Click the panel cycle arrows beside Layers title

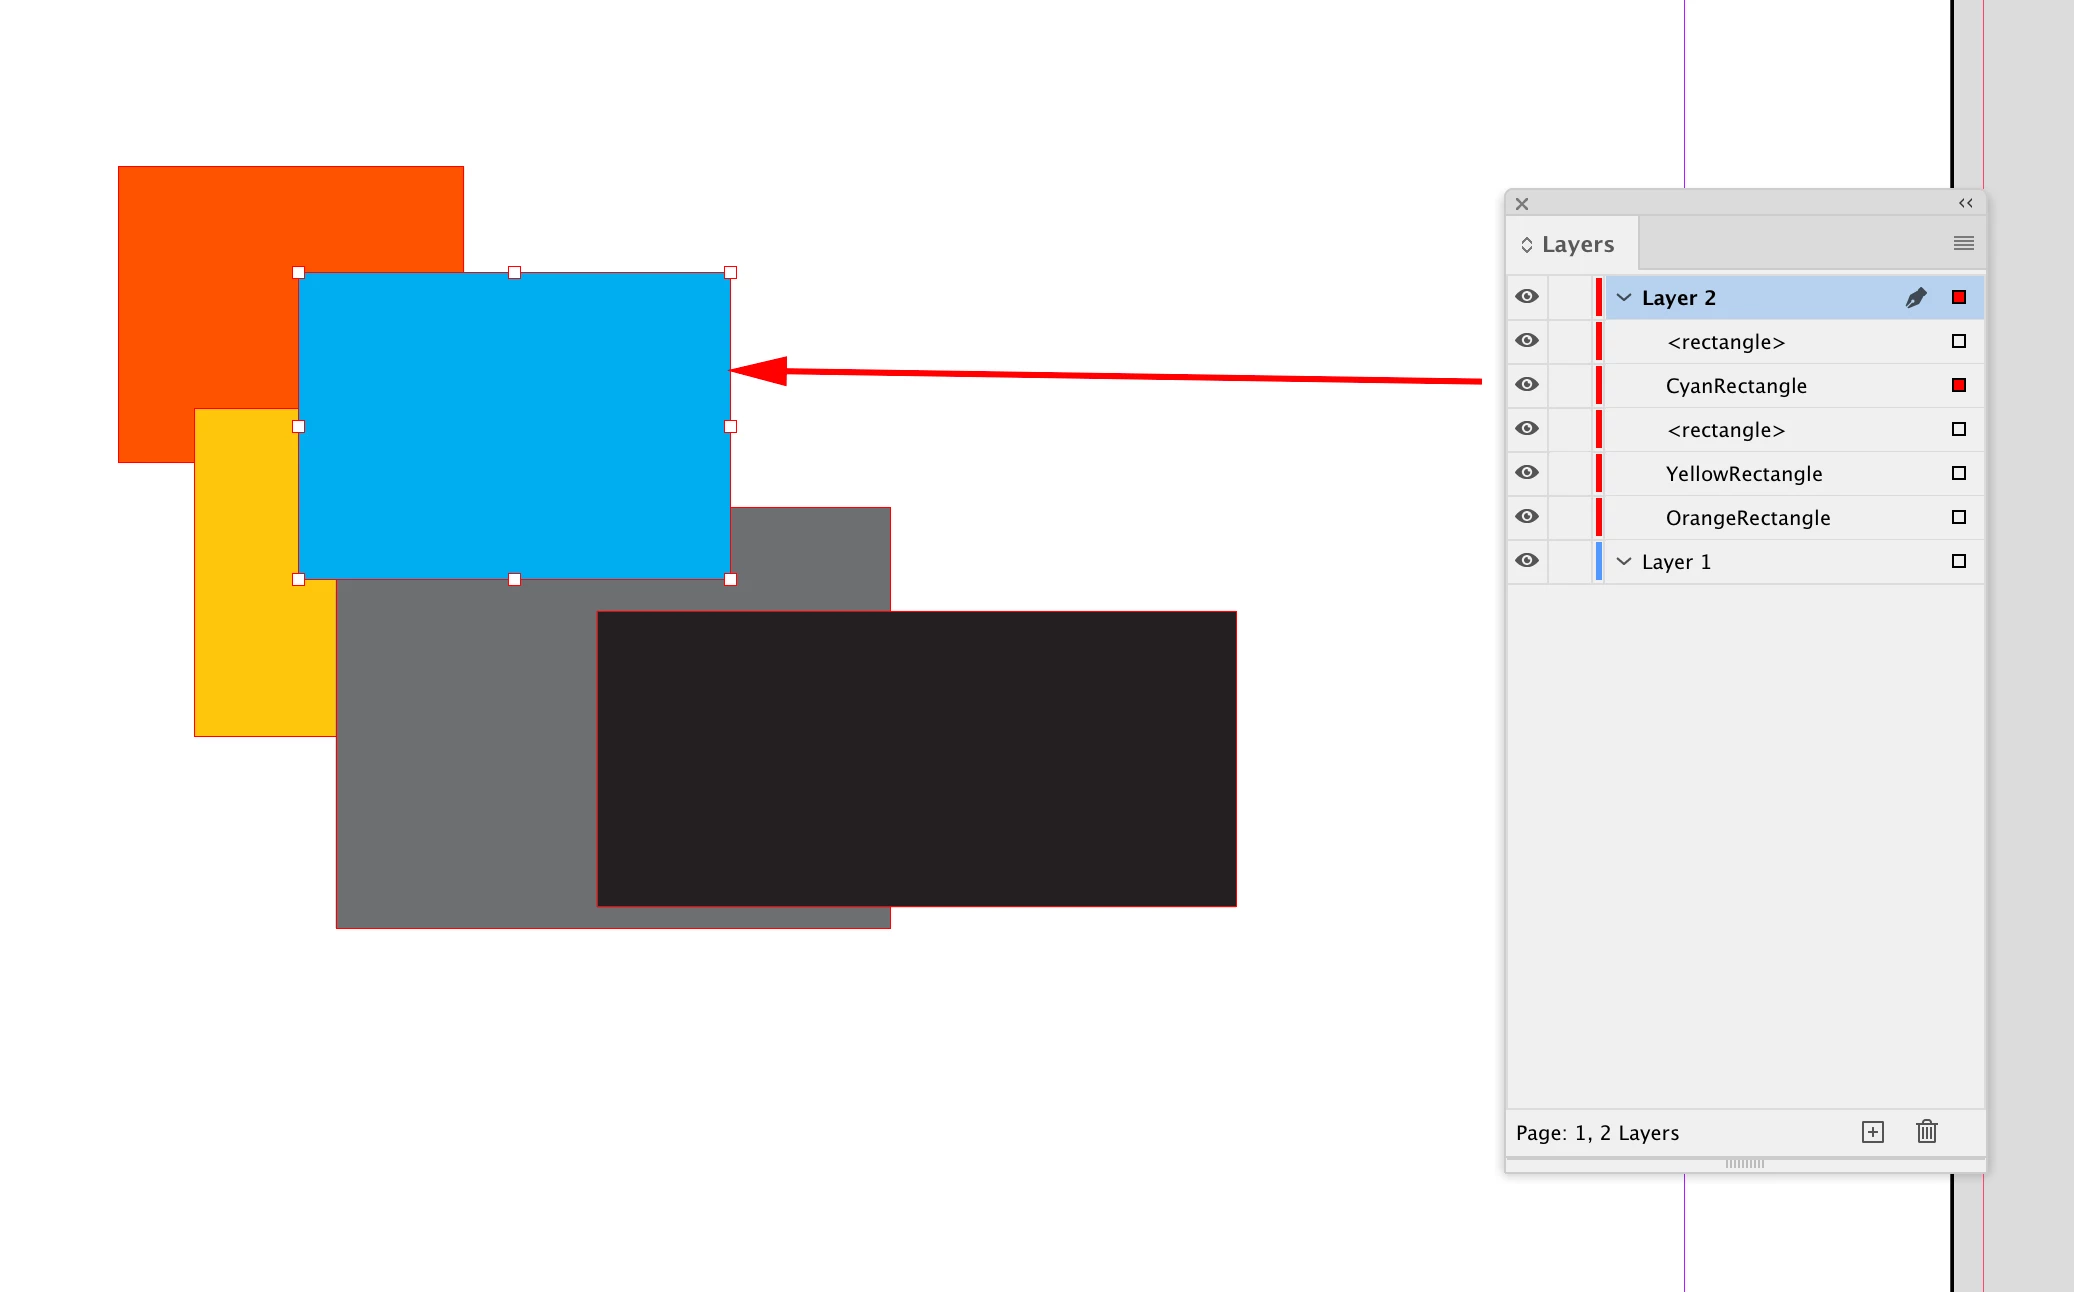[1526, 245]
